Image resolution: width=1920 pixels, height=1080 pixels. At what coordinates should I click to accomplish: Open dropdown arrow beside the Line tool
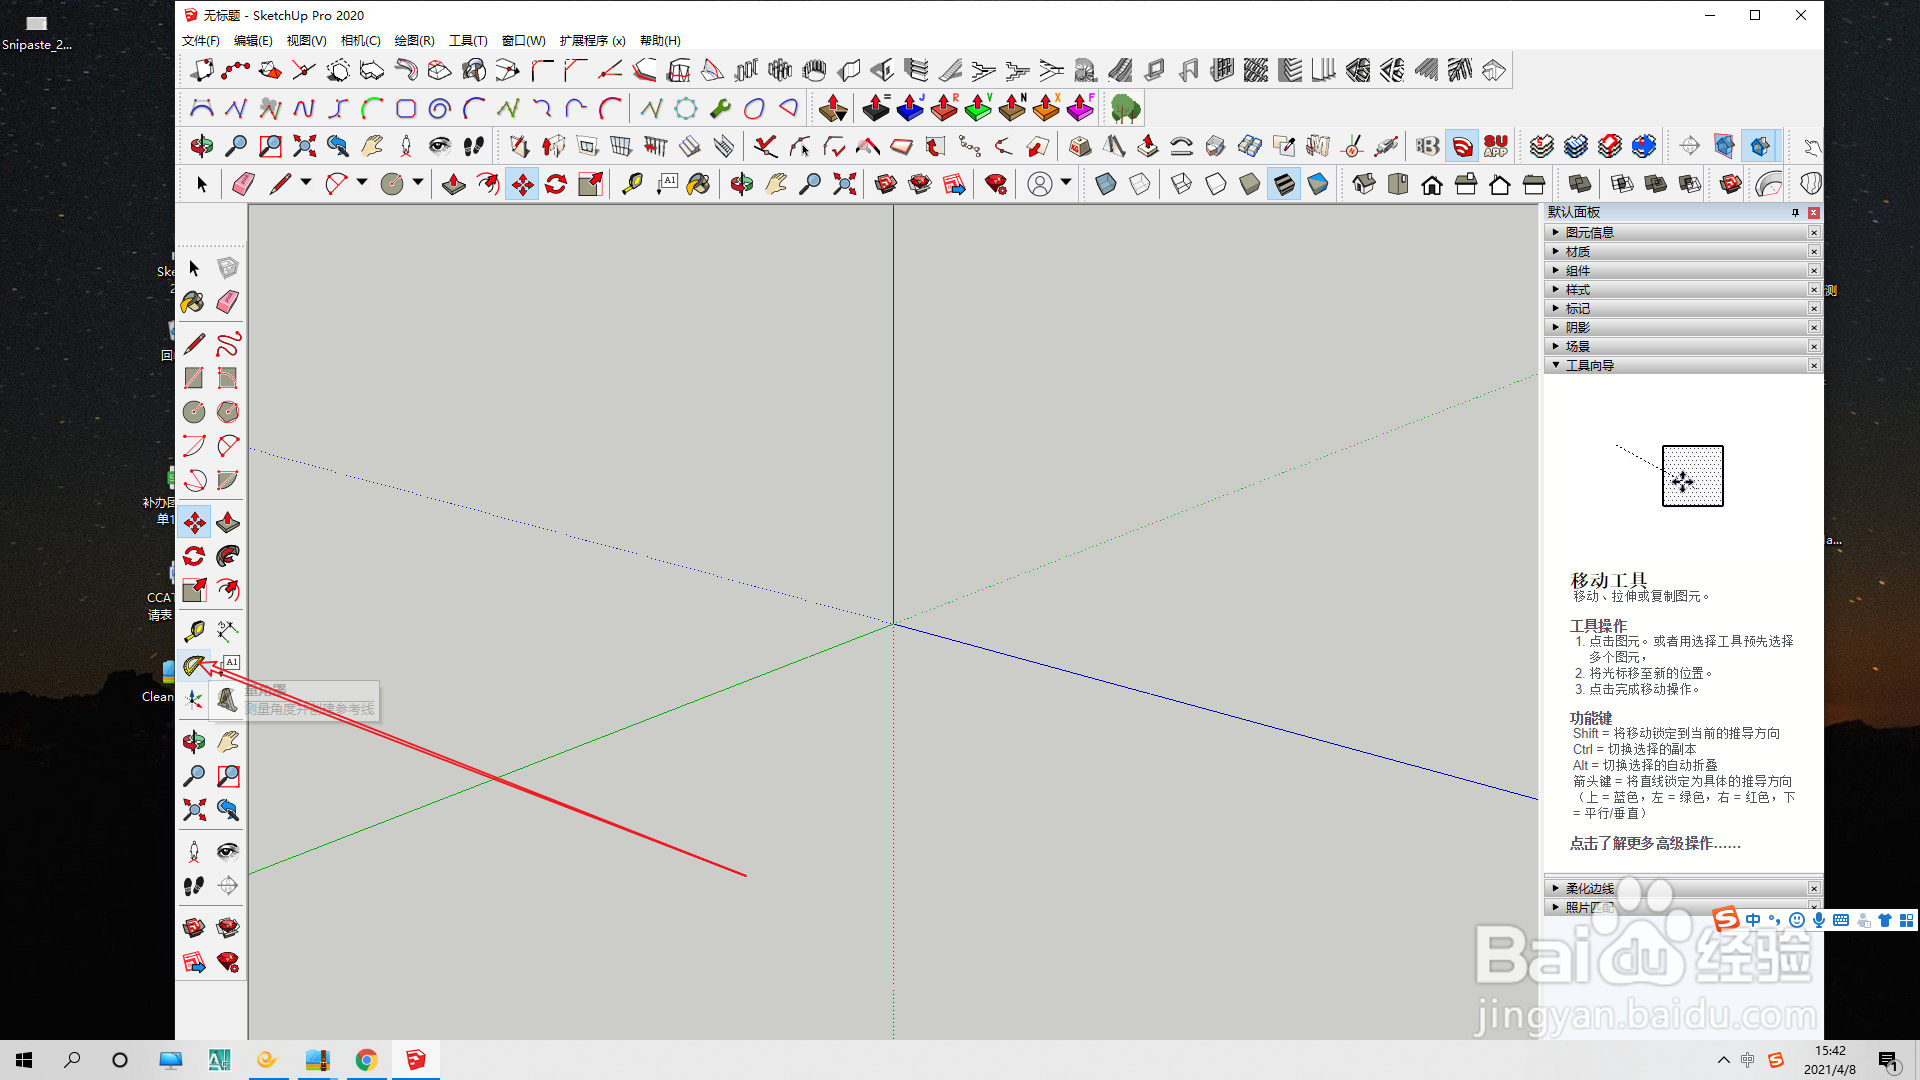(x=306, y=183)
